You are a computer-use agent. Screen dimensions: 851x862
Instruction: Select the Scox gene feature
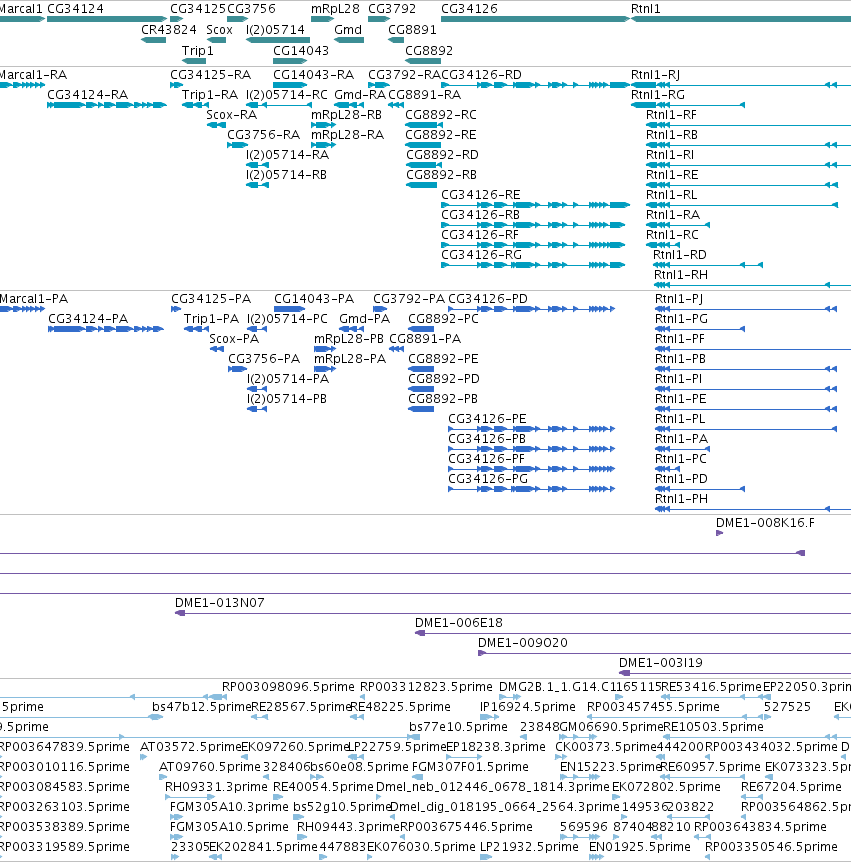click(x=219, y=40)
